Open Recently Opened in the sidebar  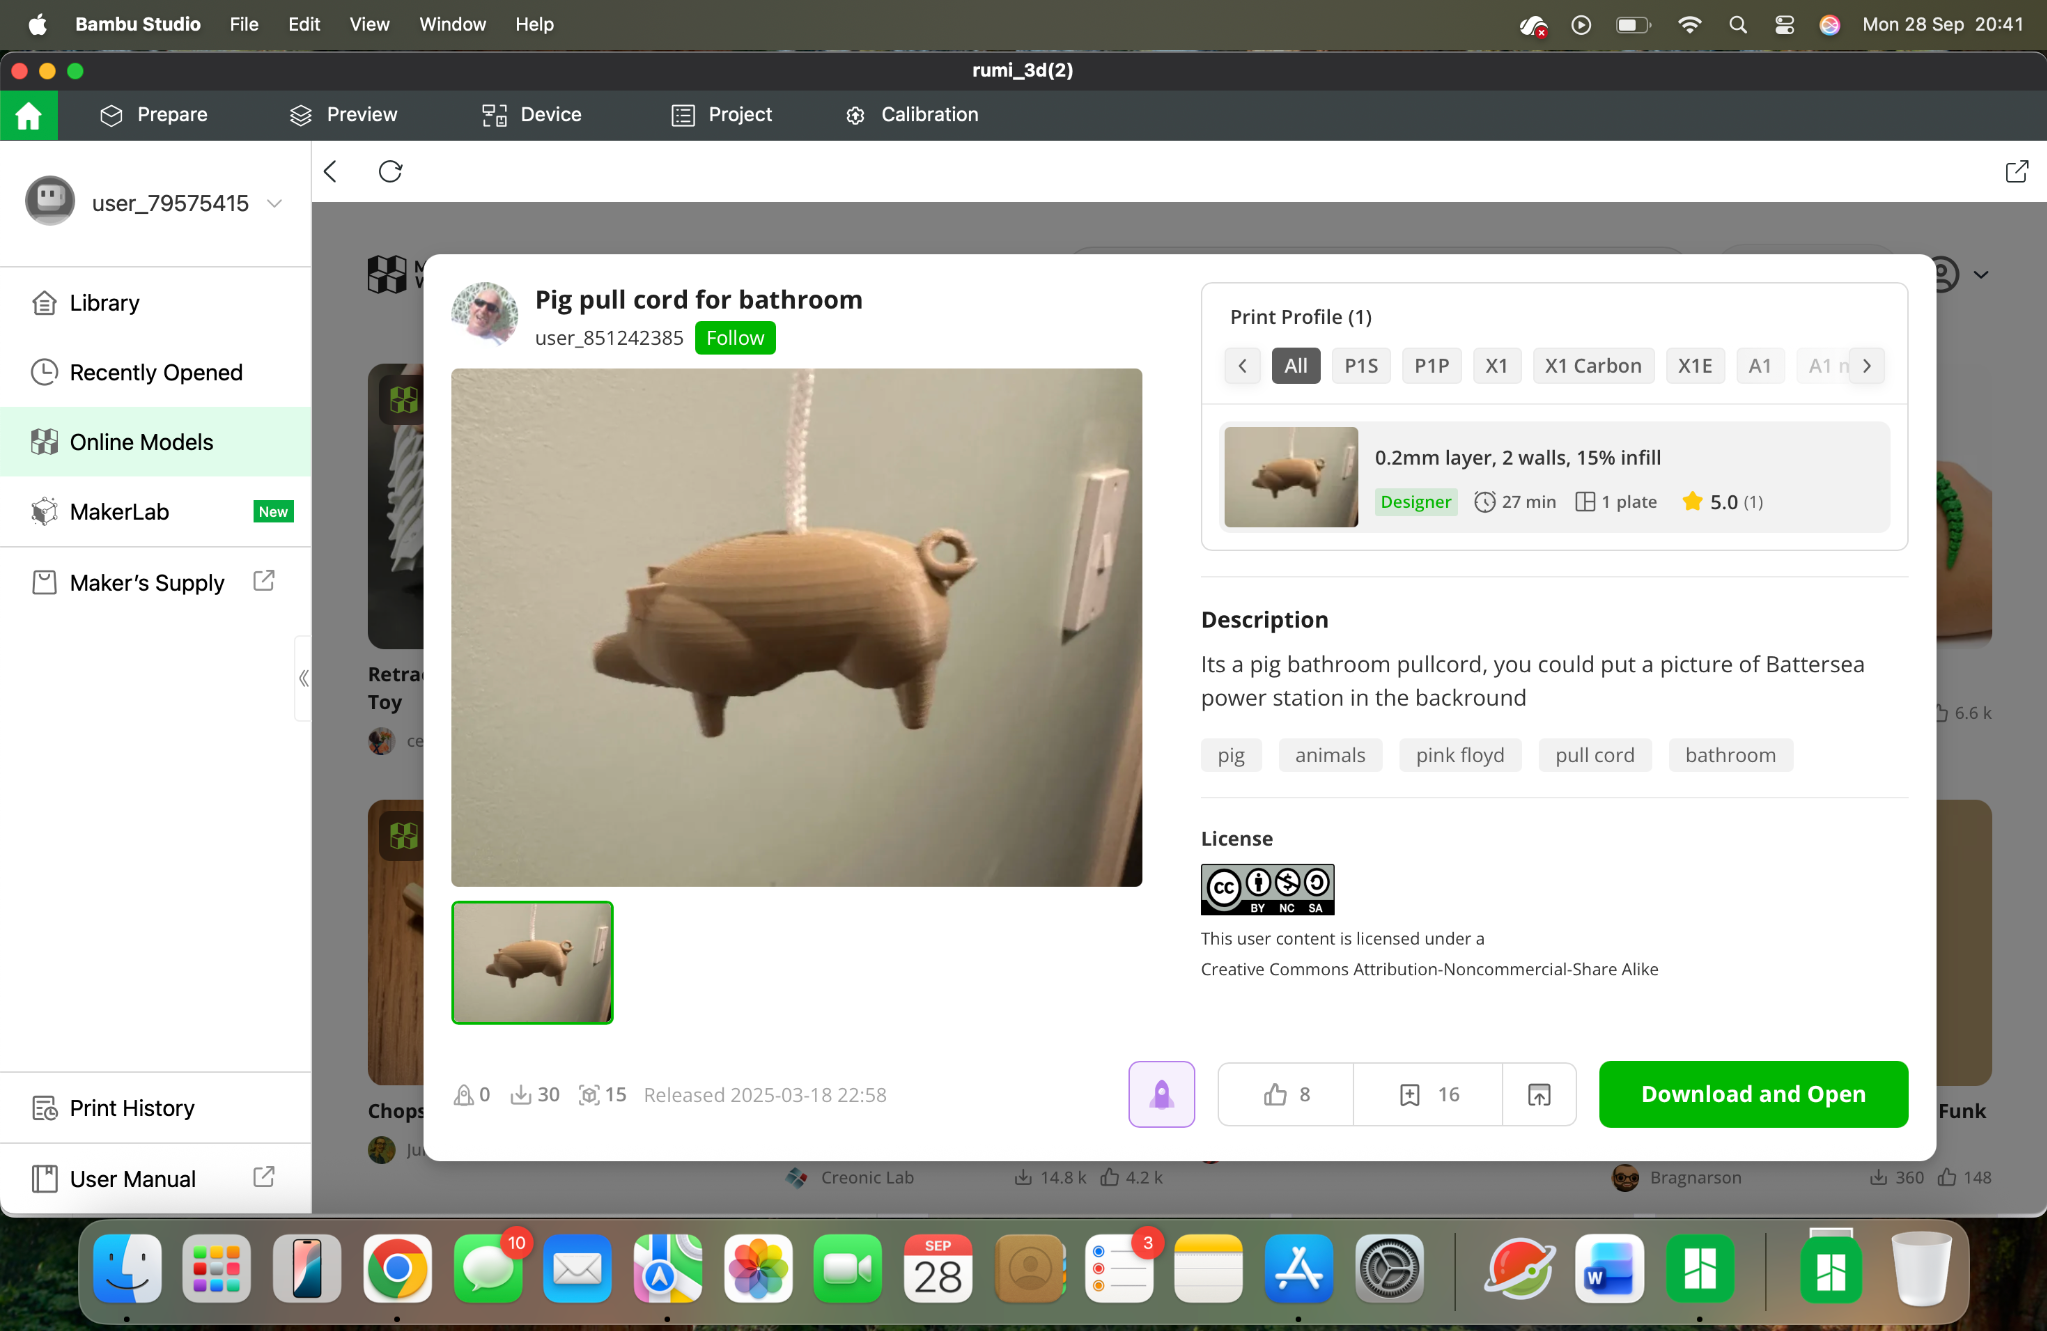(156, 372)
